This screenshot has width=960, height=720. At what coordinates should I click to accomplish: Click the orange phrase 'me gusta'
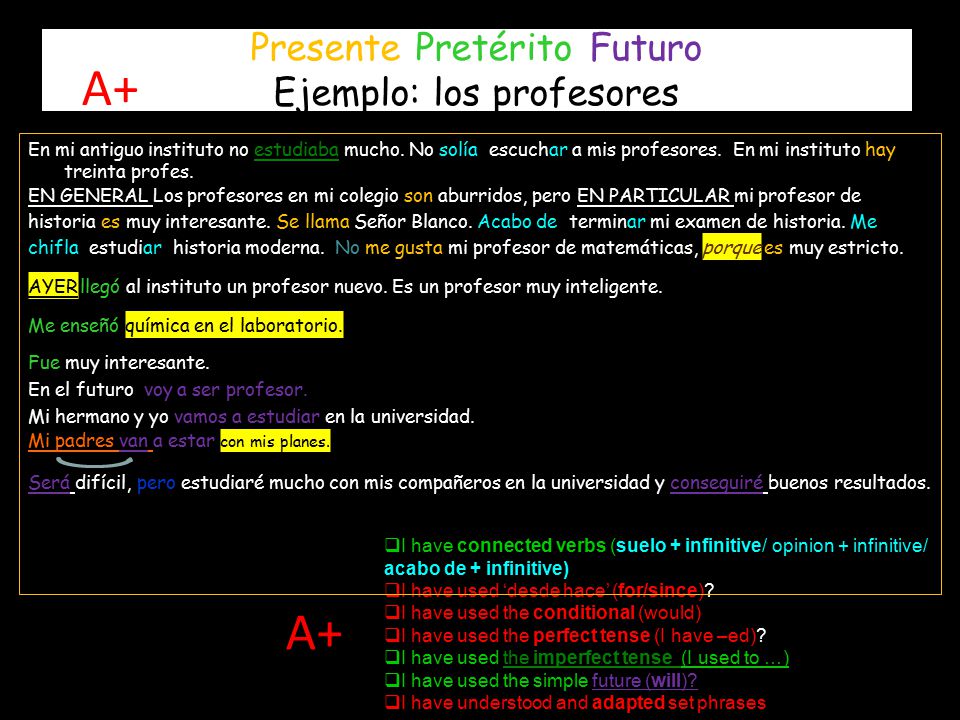[x=403, y=247]
